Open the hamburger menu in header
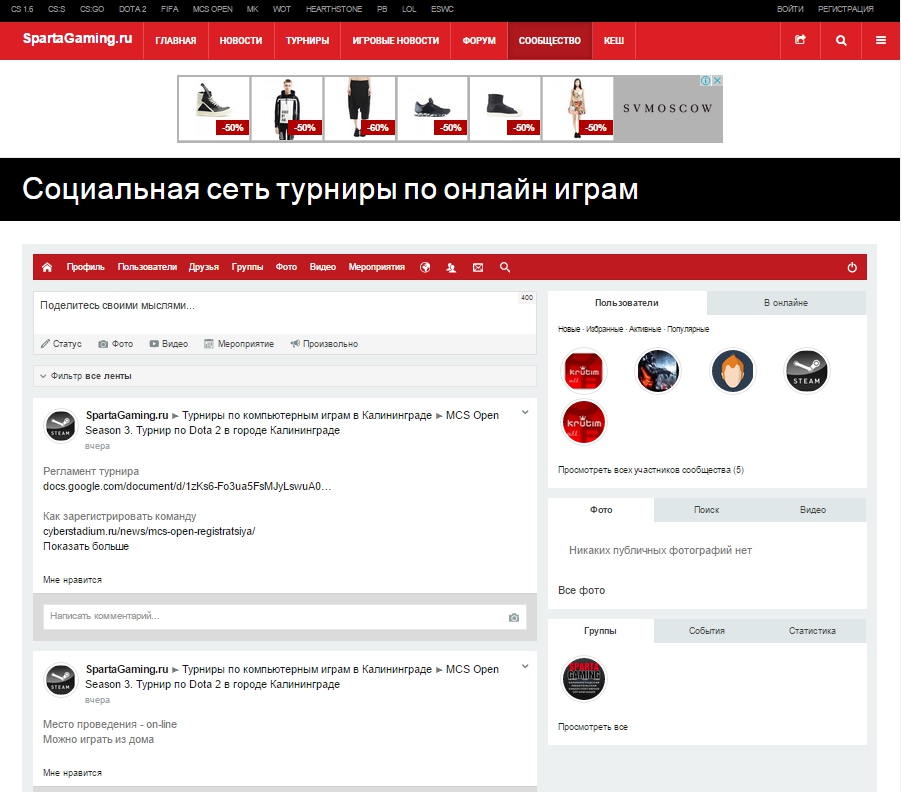The width and height of the screenshot is (901, 792). [x=880, y=40]
